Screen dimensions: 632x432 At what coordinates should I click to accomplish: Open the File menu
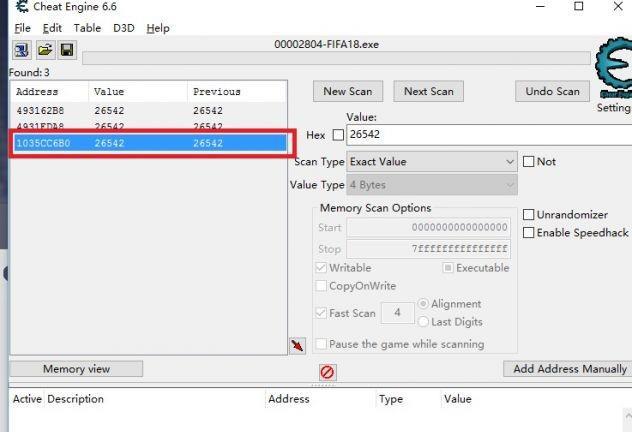pyautogui.click(x=22, y=28)
